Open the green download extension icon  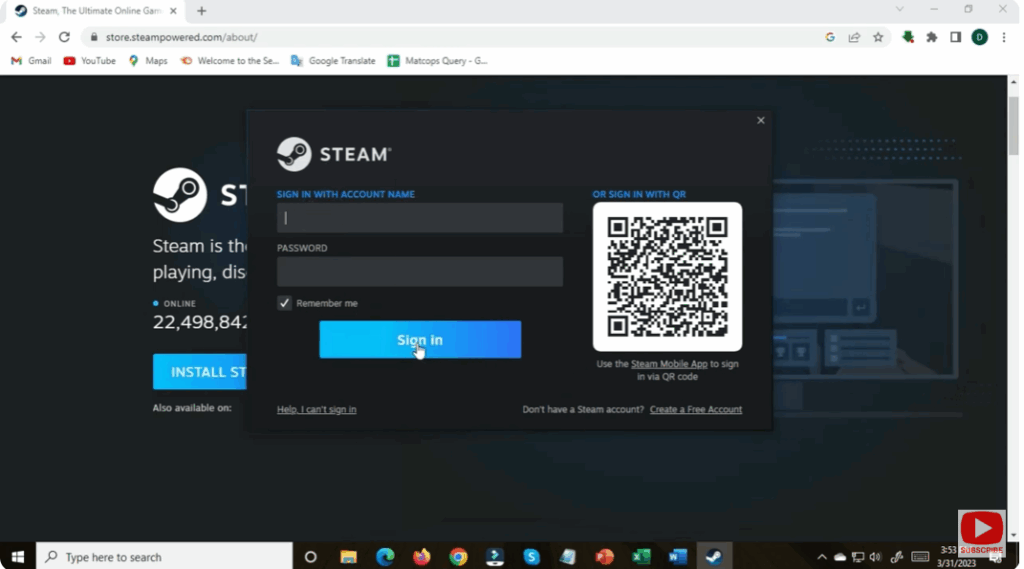[x=908, y=37]
